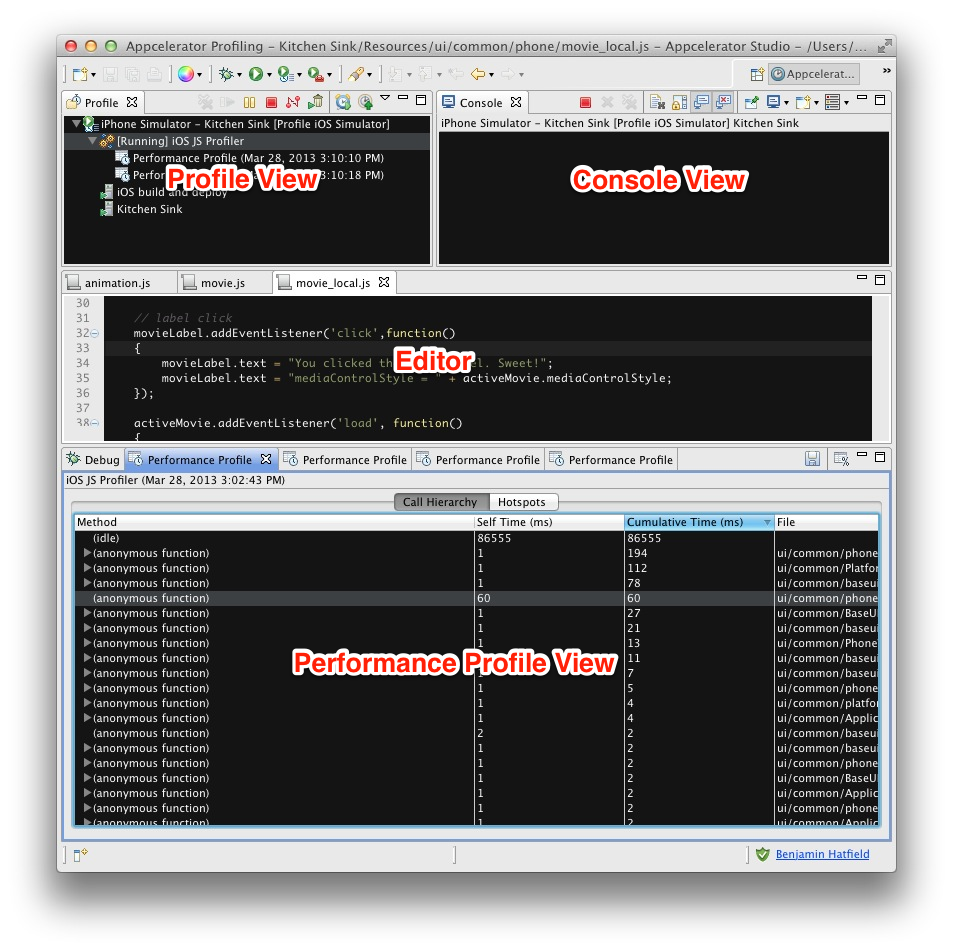Stop profiling with red square in Profile view
The height and width of the screenshot is (951, 953).
tap(271, 102)
